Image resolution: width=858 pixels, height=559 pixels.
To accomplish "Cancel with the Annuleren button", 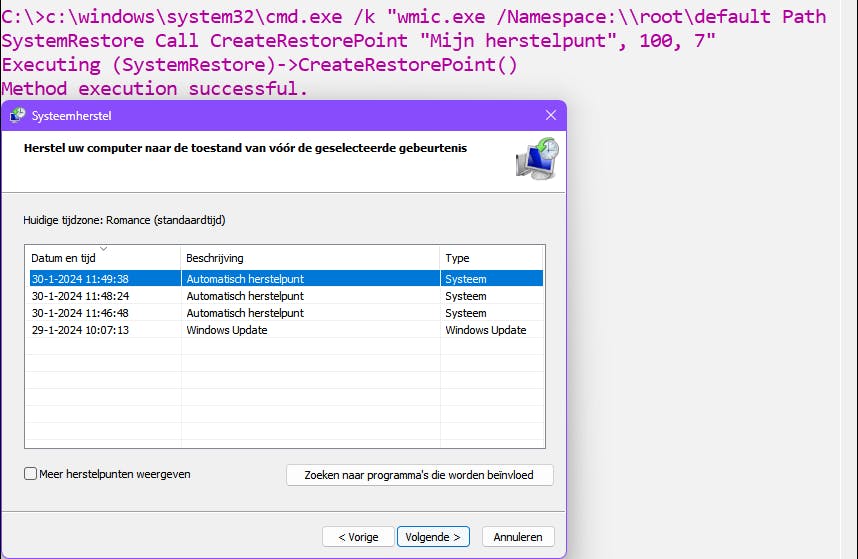I will coord(518,537).
